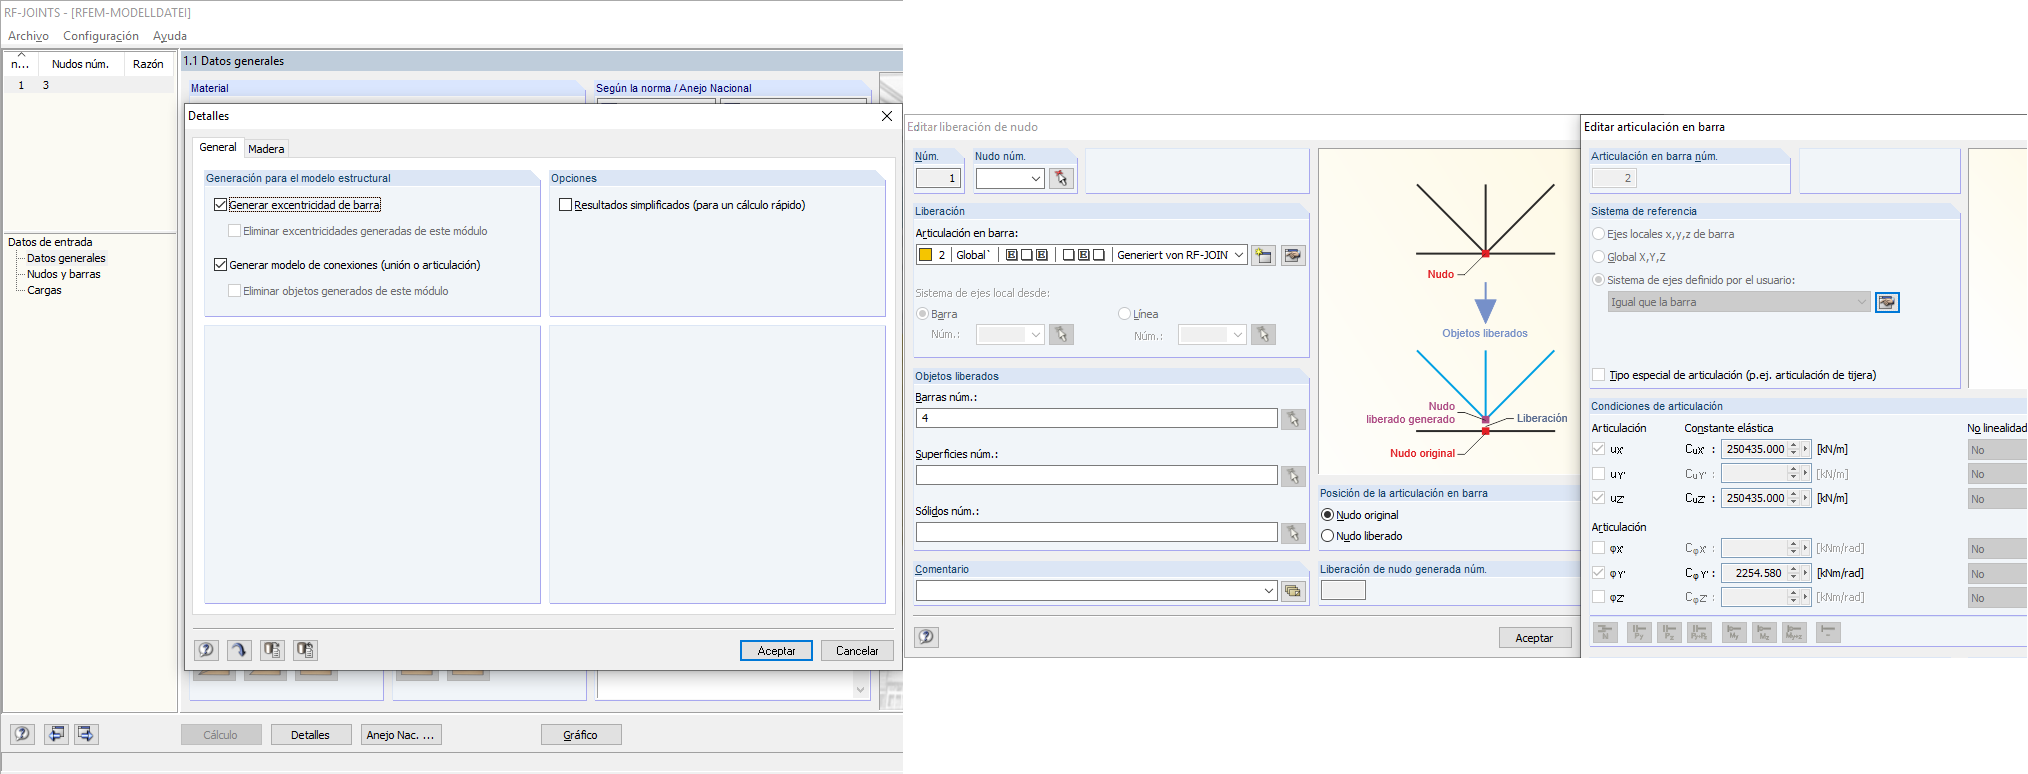Pick surfaces graphically next to Superficies núm.
This screenshot has width=2028, height=774.
click(x=1293, y=476)
